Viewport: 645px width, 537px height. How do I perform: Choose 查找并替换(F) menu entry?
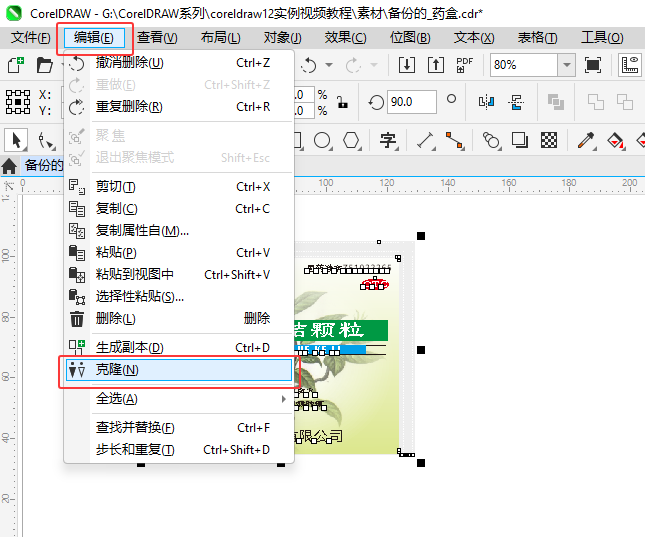point(179,428)
